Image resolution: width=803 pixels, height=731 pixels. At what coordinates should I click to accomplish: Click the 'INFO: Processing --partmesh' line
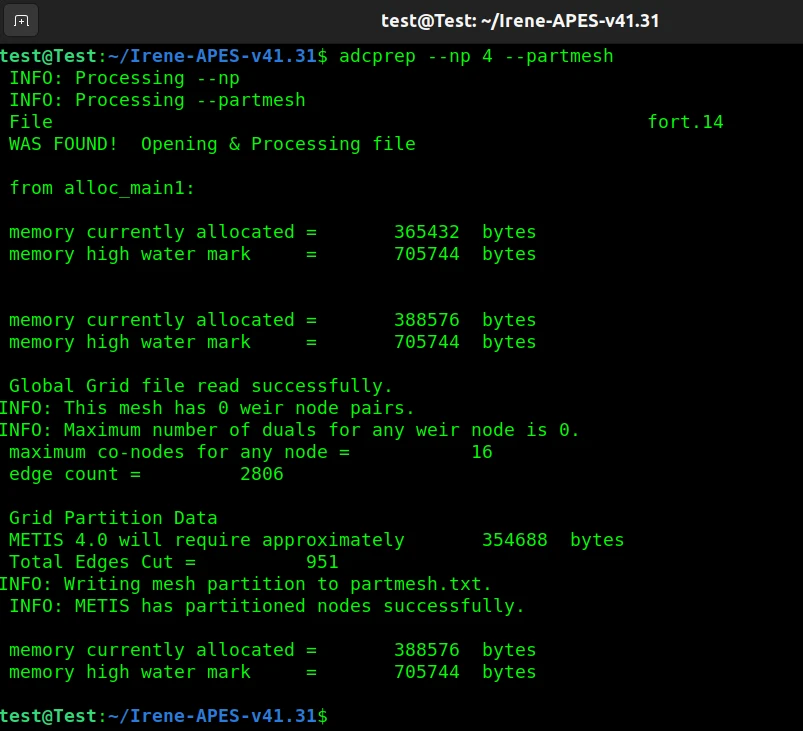tap(157, 100)
